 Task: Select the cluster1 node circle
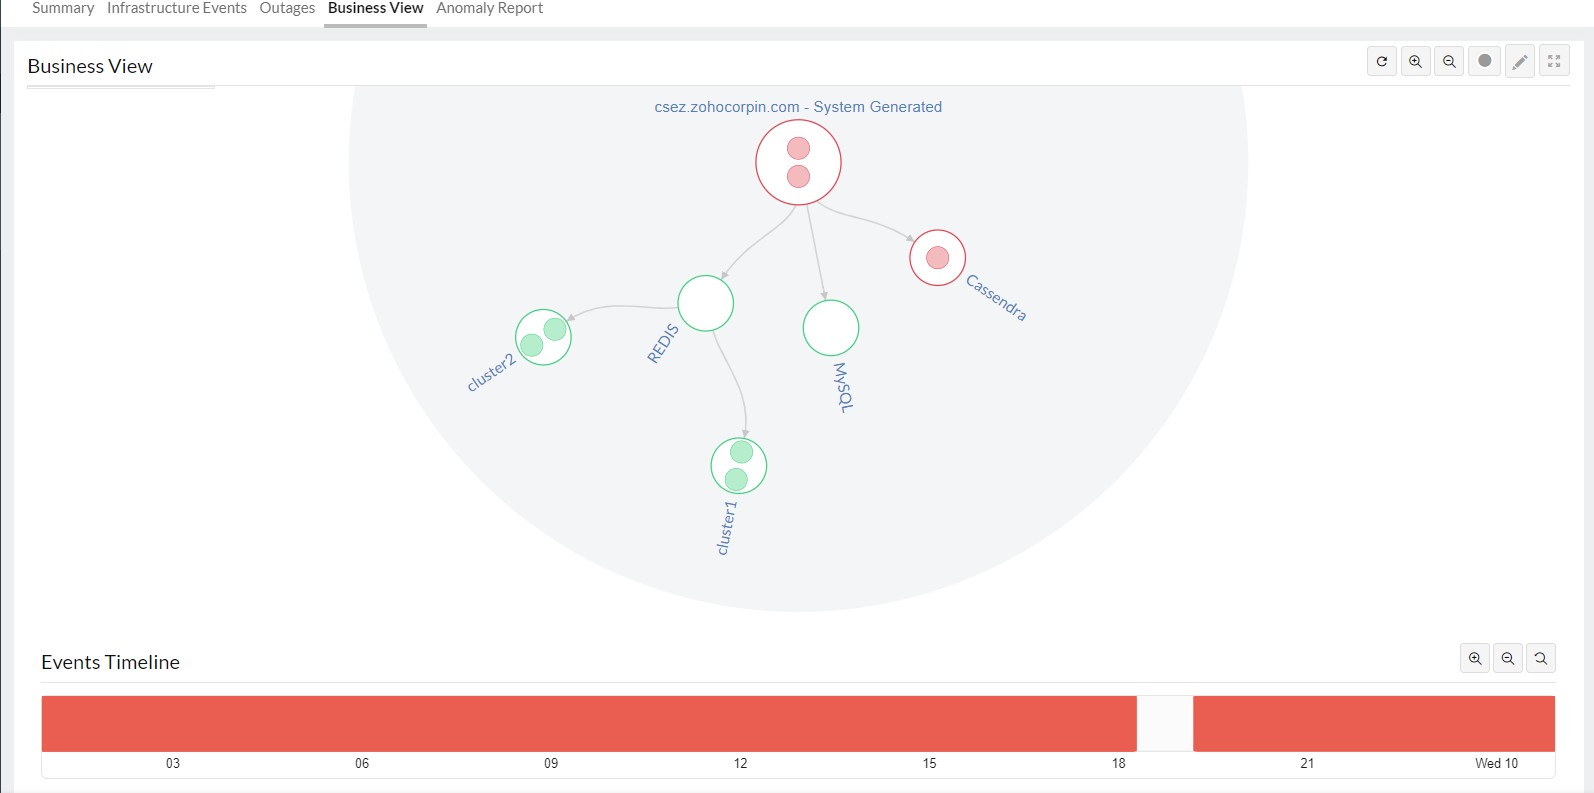pyautogui.click(x=739, y=466)
